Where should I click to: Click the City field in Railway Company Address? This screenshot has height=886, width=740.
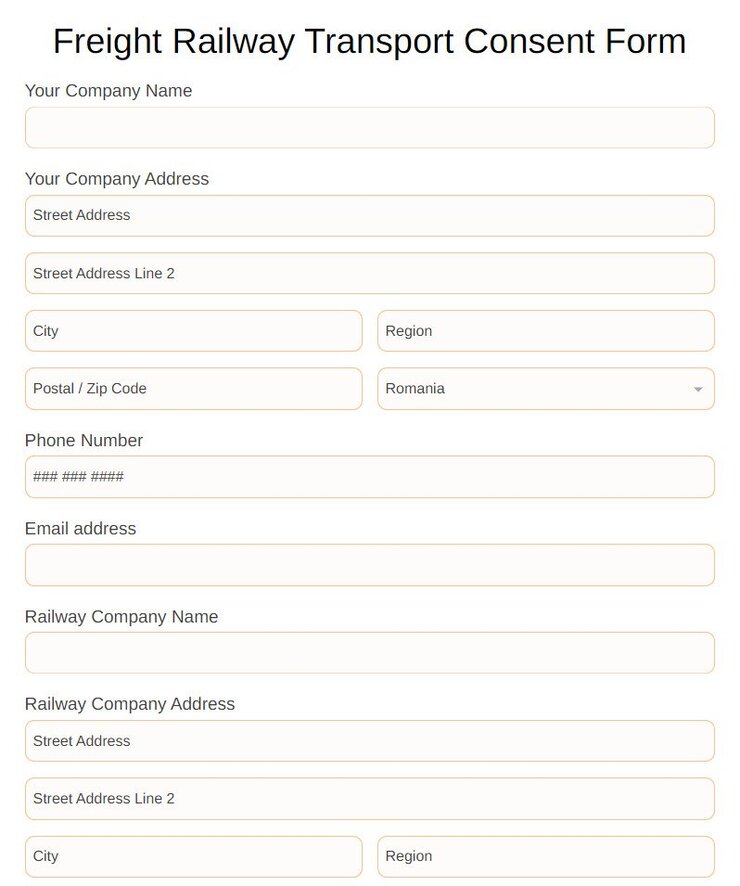(192, 856)
